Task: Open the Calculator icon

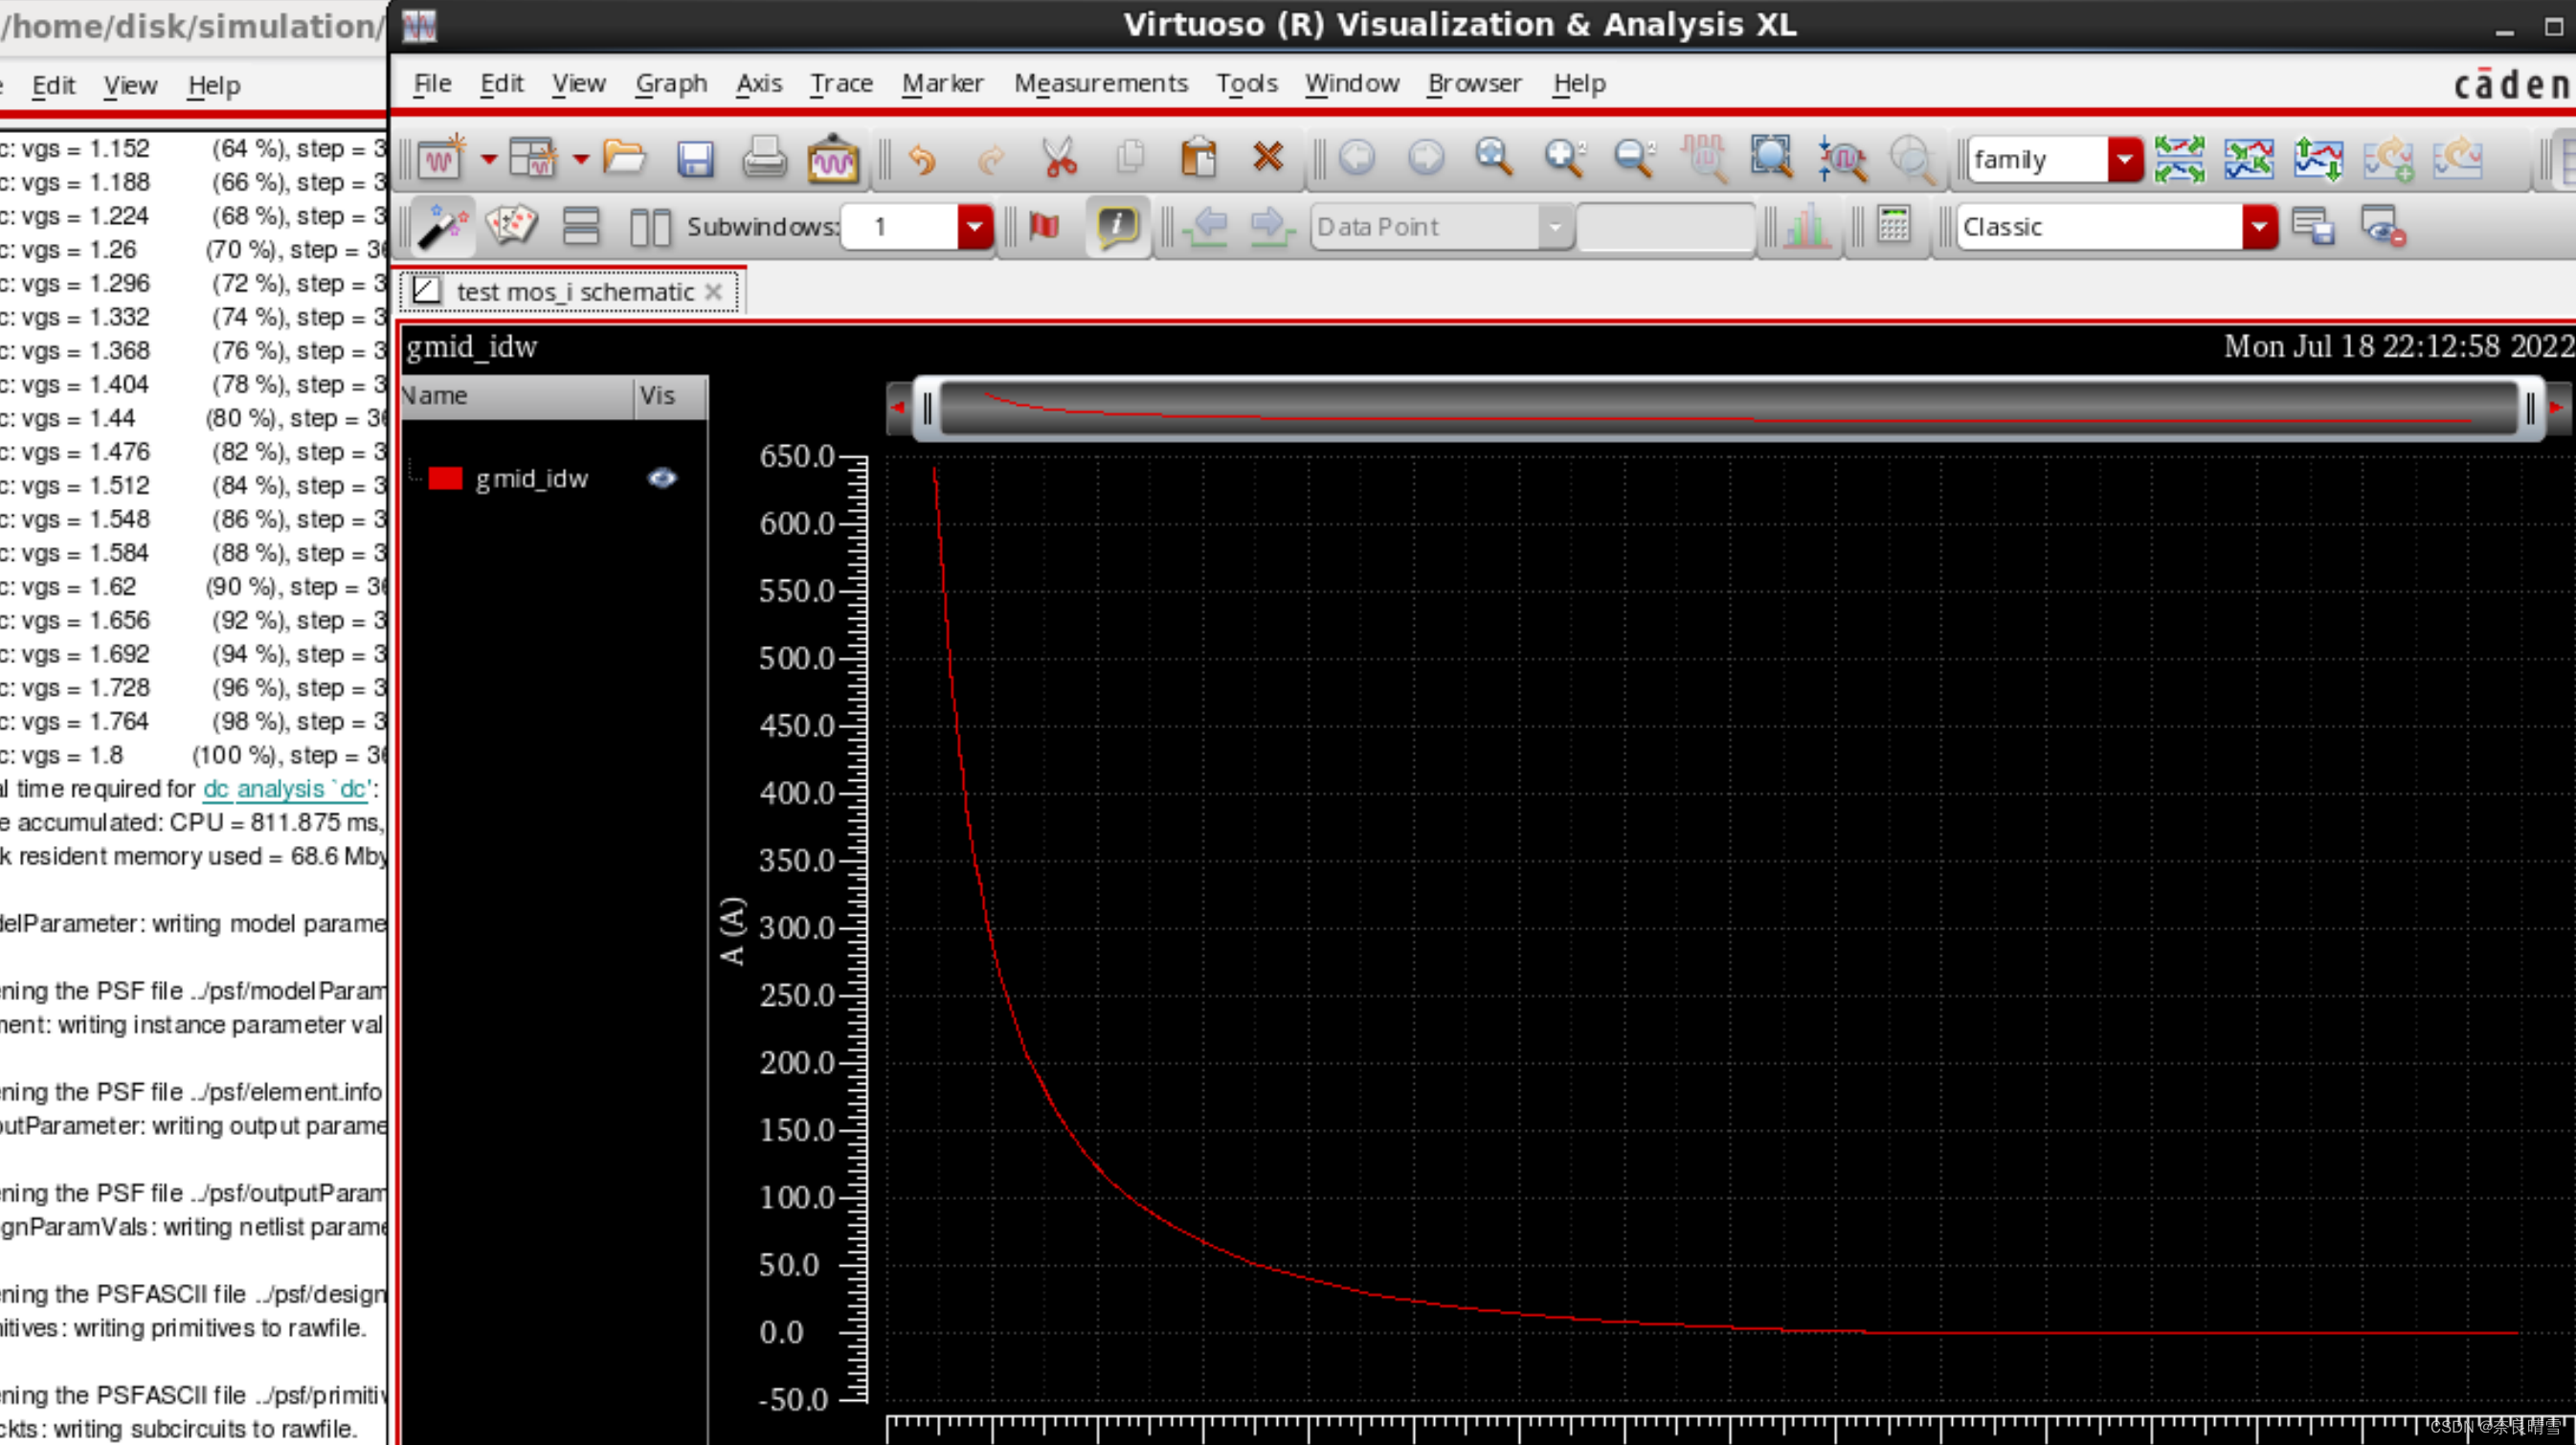Action: (x=1893, y=226)
